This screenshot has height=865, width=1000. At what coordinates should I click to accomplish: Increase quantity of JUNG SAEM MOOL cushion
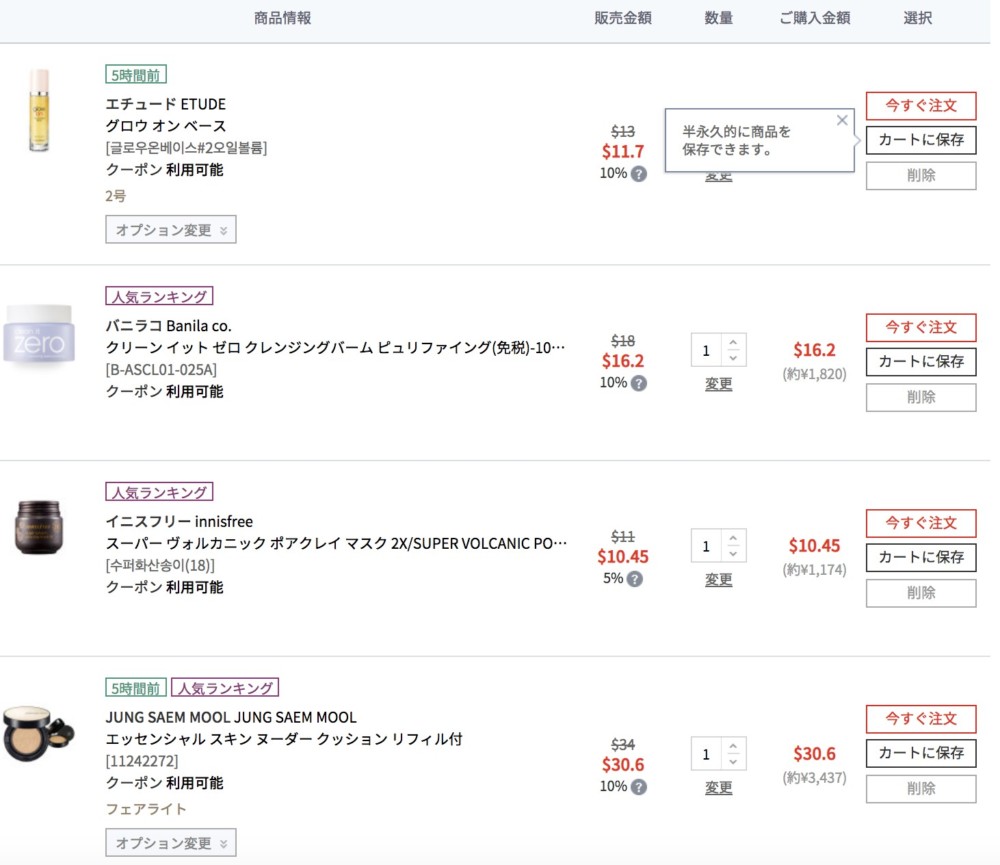point(733,746)
